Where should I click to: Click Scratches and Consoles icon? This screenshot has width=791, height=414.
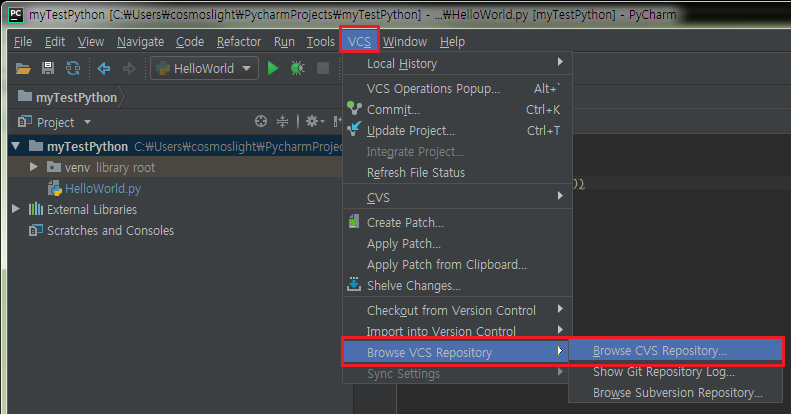point(36,230)
